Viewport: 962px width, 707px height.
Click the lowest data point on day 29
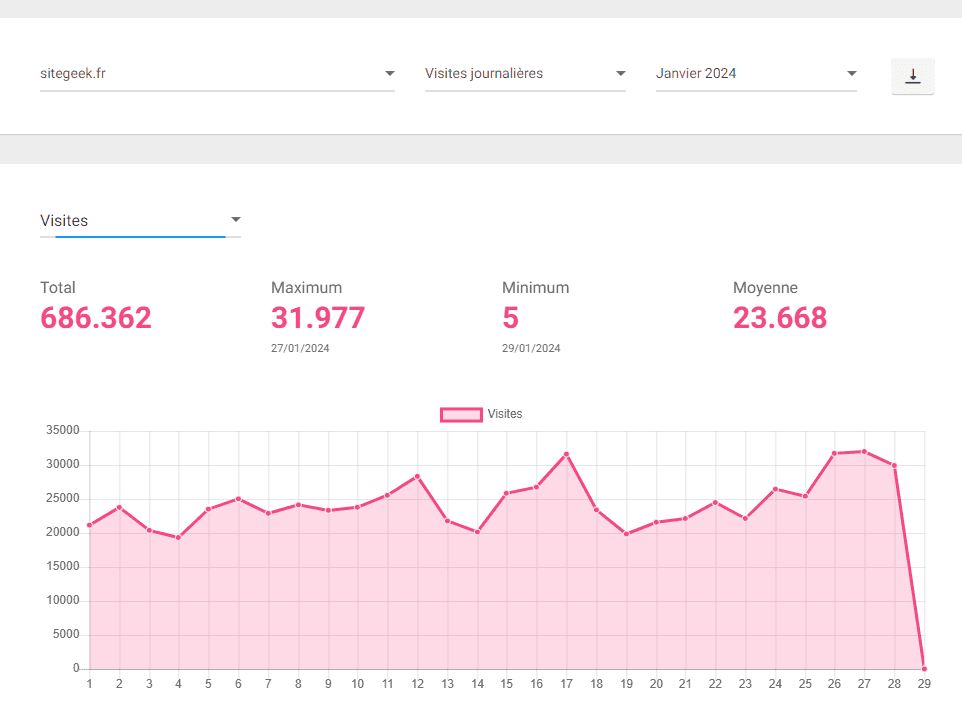(x=924, y=669)
